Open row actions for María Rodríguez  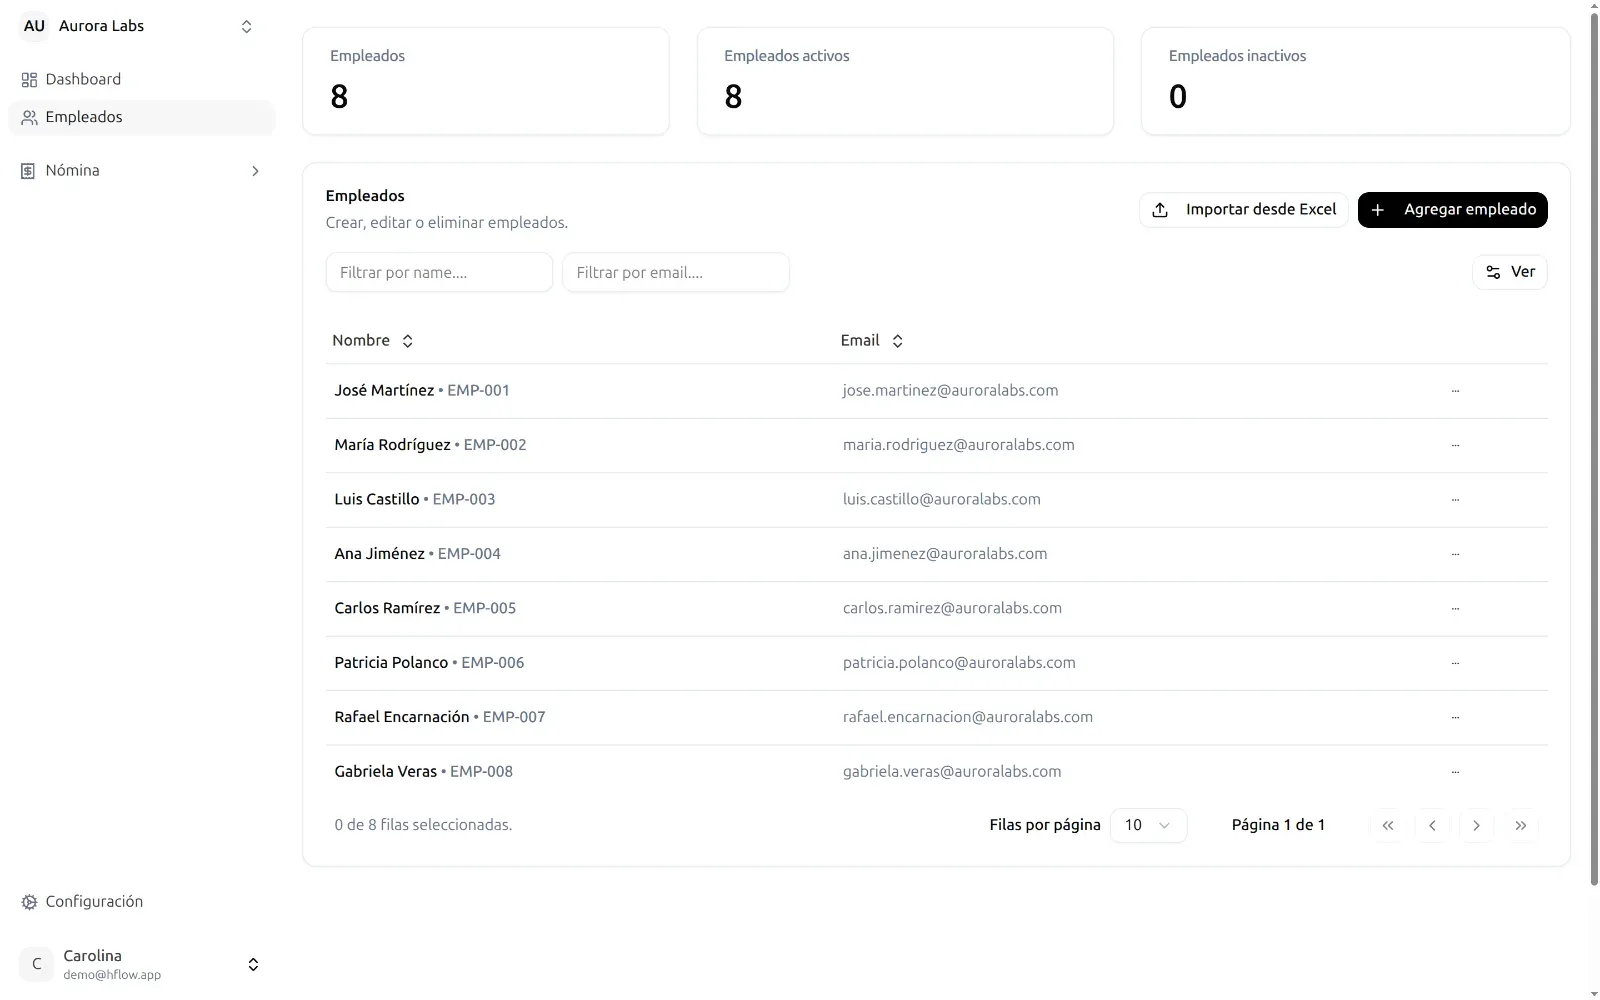click(1455, 445)
